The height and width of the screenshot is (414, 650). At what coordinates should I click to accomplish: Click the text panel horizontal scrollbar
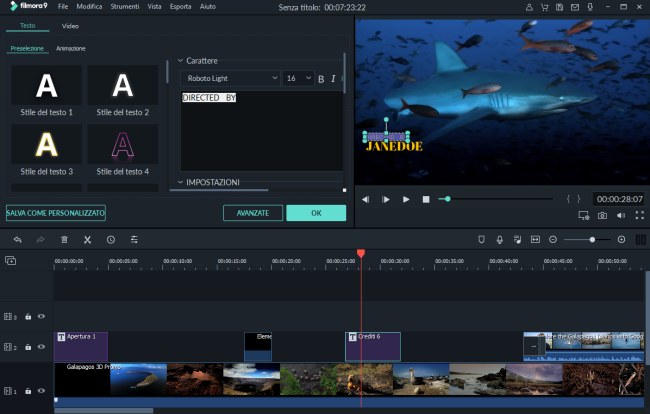(x=219, y=190)
